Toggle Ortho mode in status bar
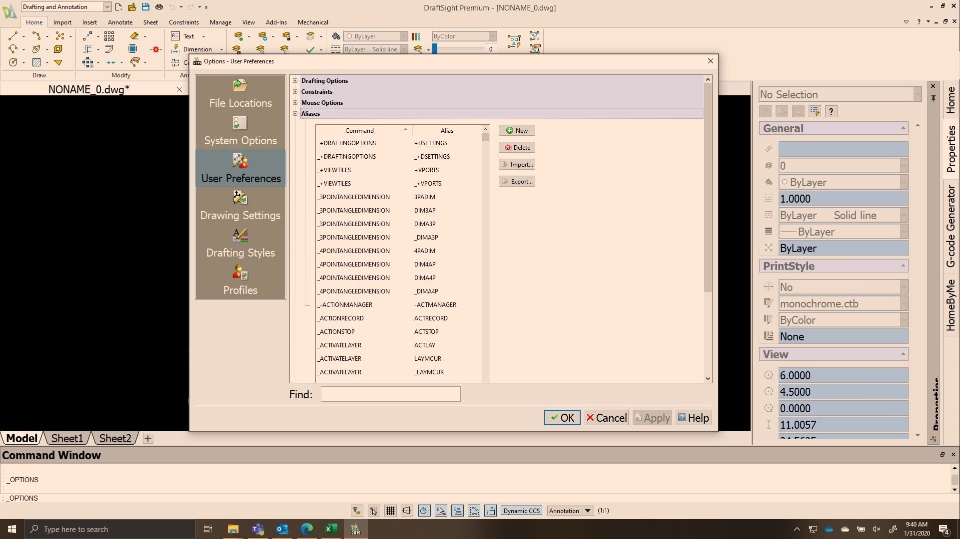 click(x=407, y=510)
